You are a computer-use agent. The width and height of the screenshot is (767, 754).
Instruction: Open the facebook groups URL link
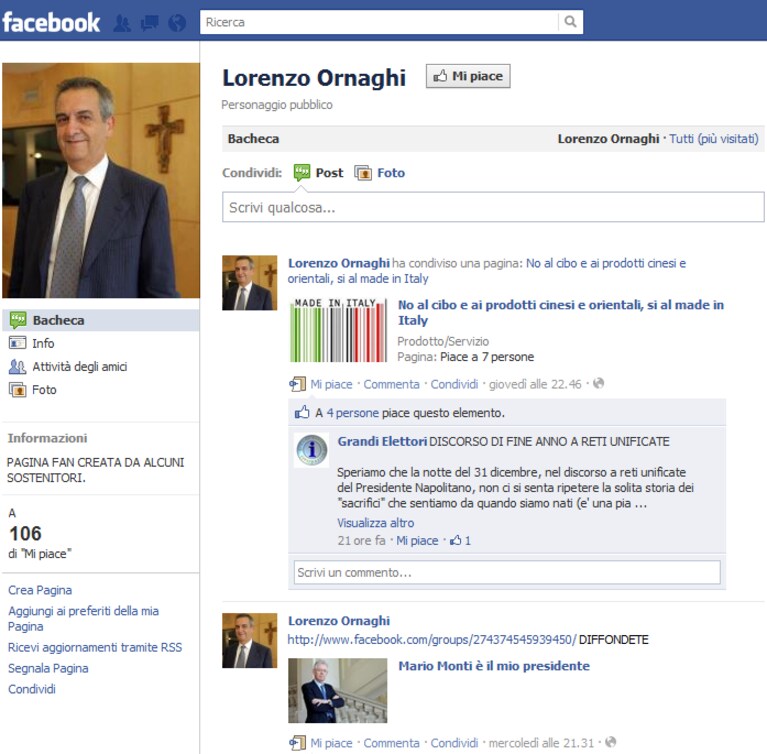432,640
